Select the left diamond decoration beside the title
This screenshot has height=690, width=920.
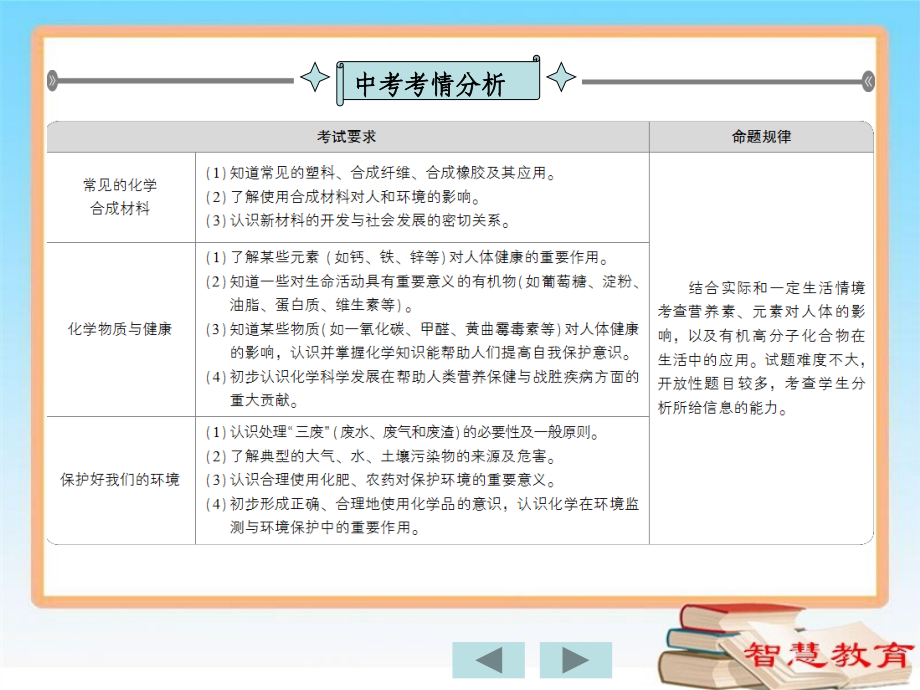[x=315, y=77]
